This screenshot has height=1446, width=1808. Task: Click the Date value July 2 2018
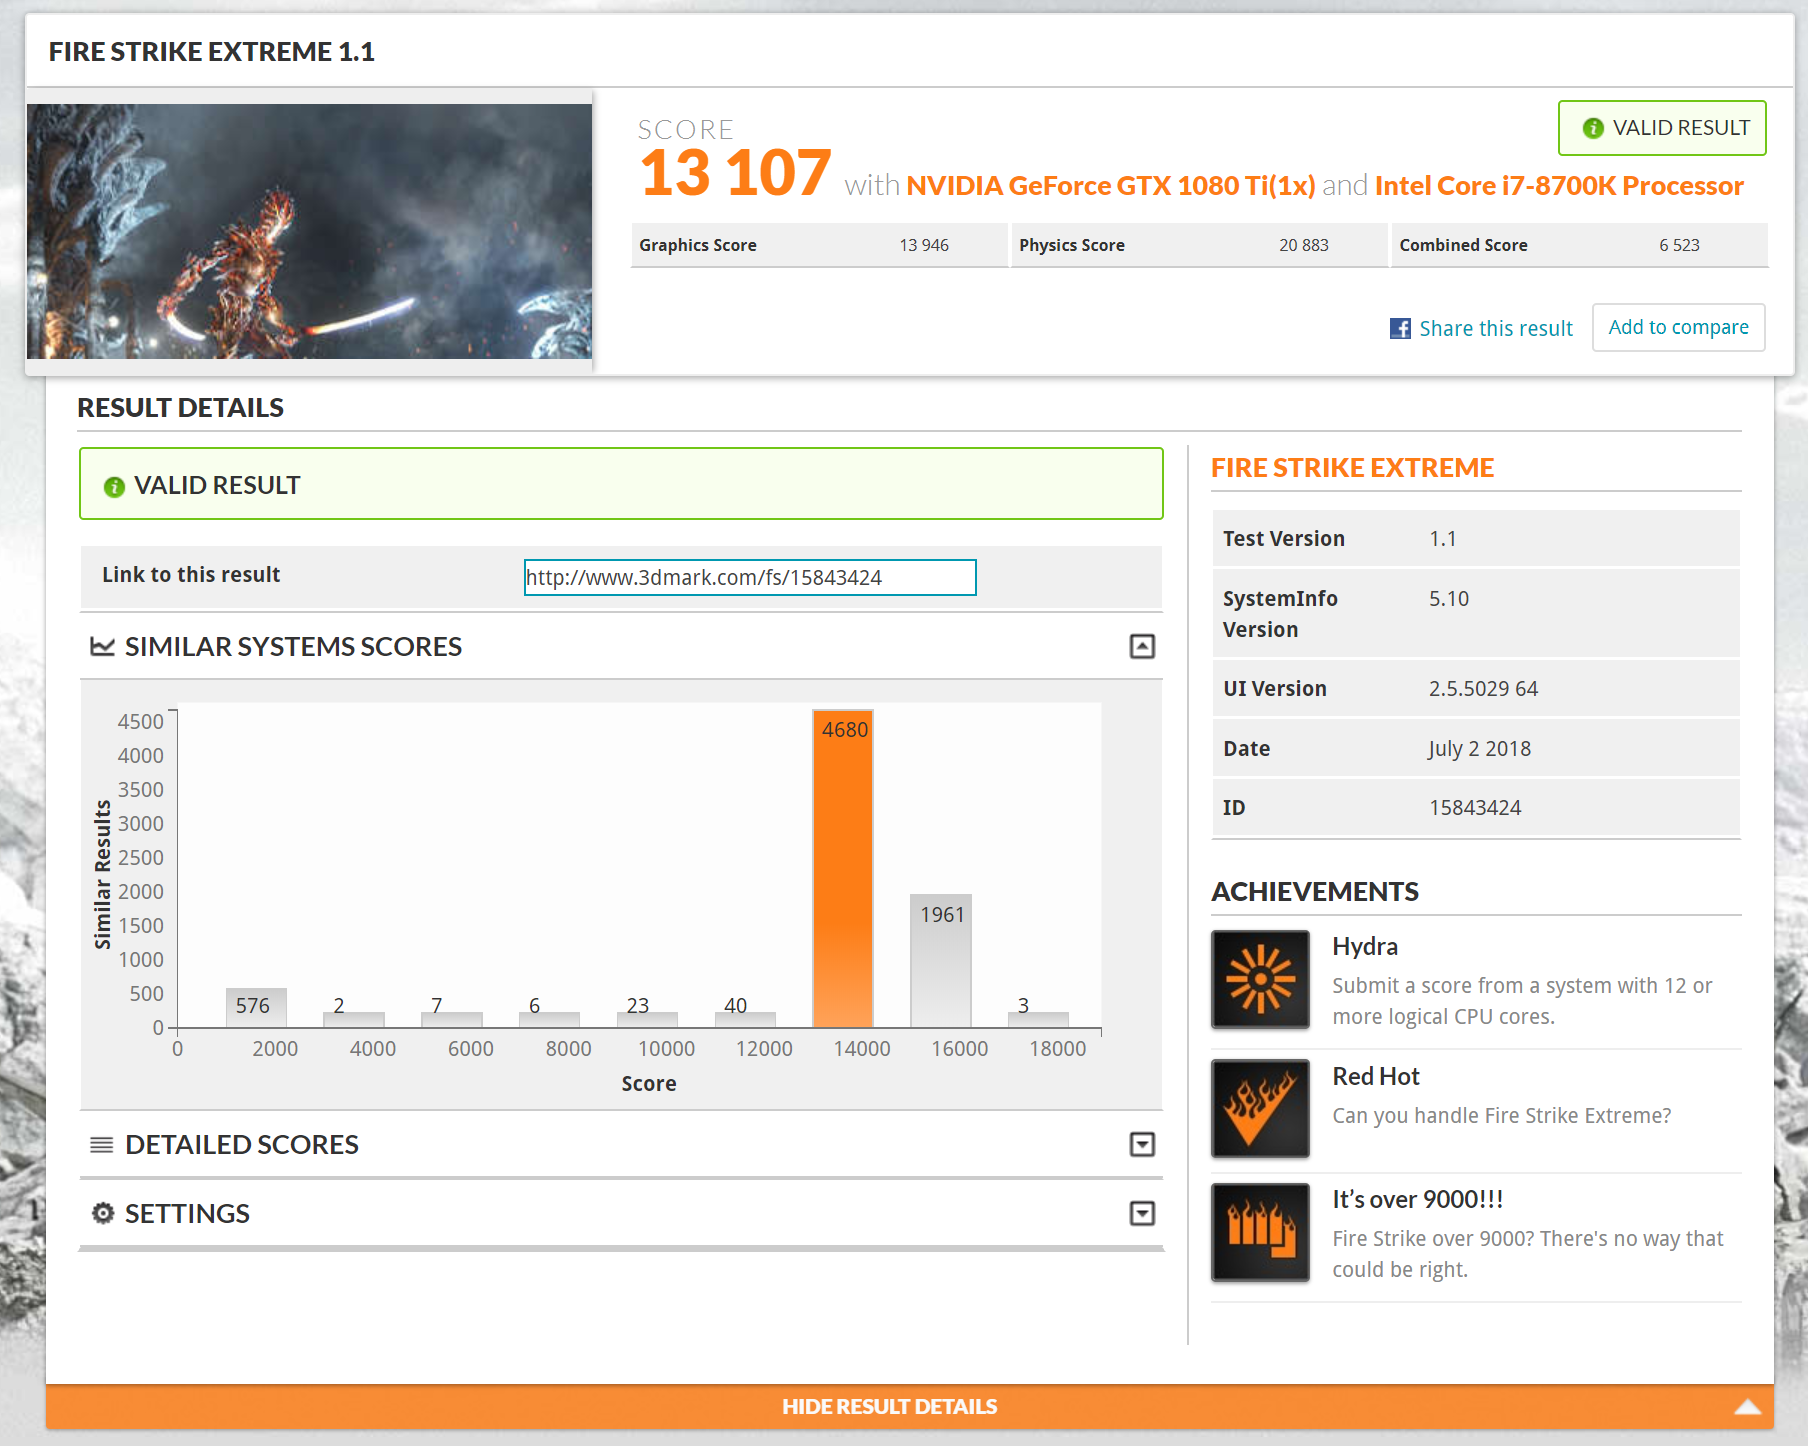point(1480,749)
